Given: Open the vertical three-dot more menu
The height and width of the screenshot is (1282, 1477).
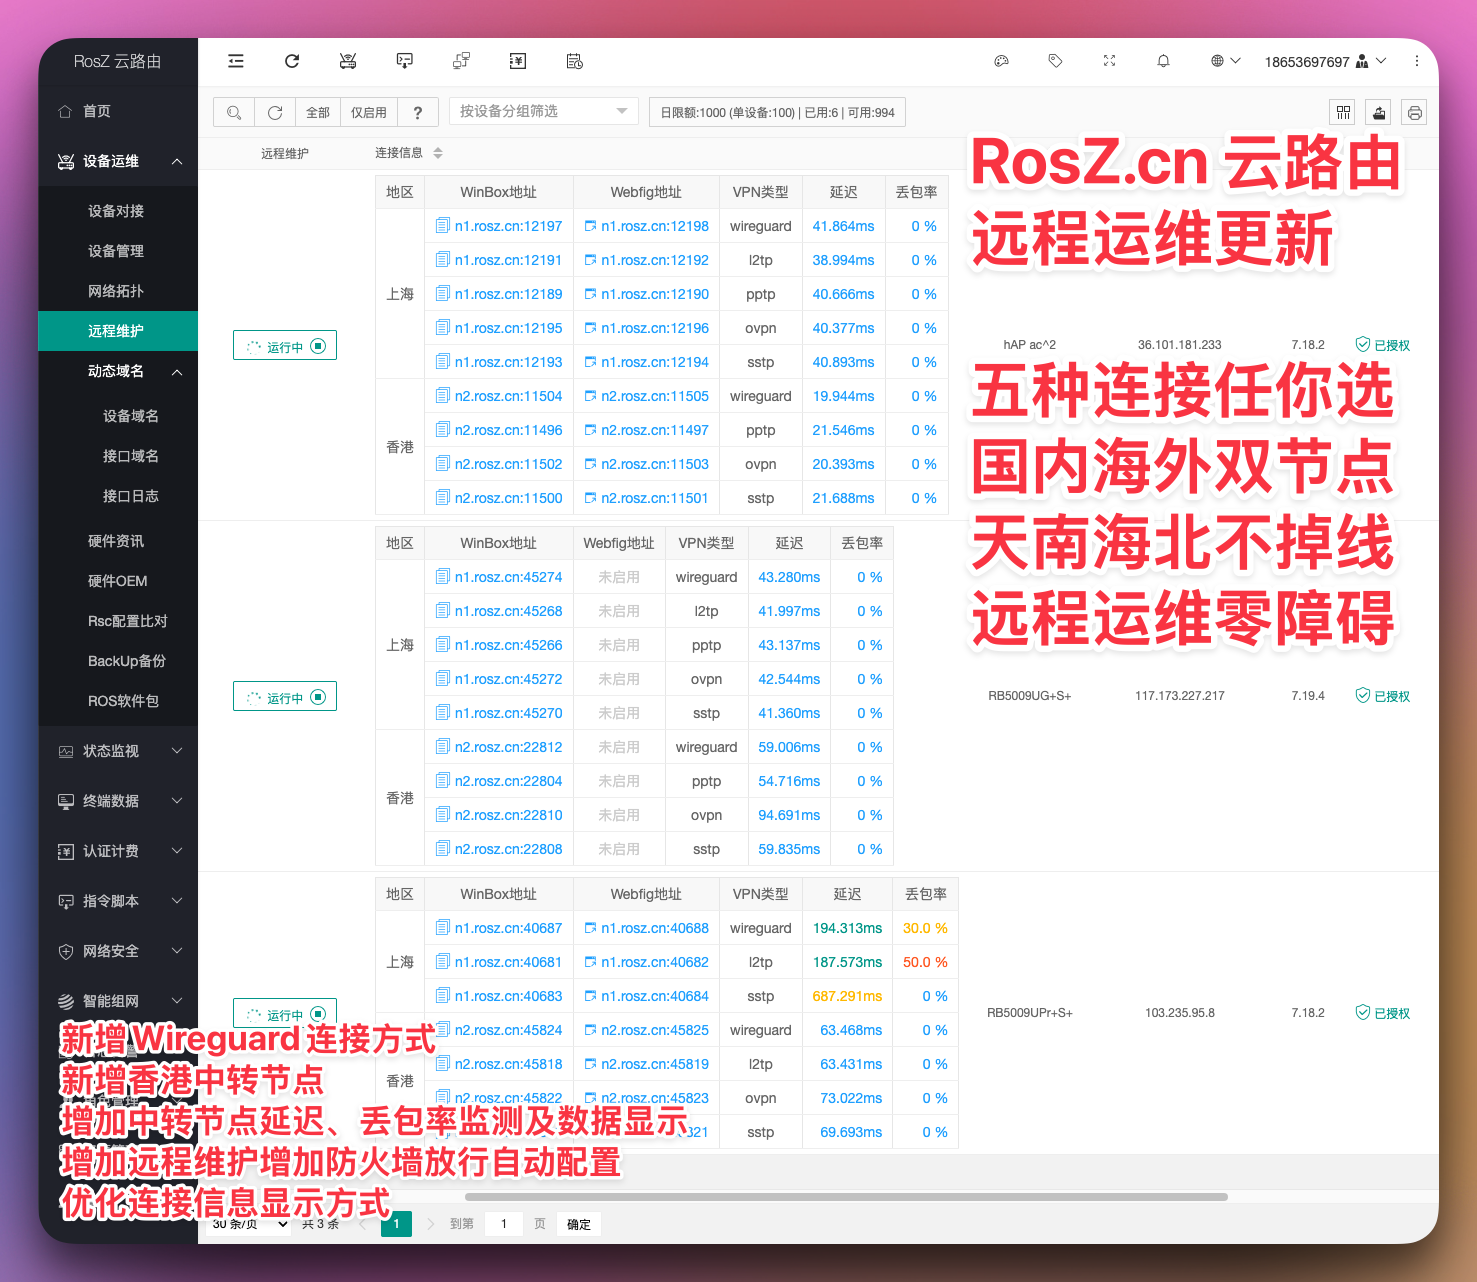Looking at the screenshot, I should (1416, 61).
